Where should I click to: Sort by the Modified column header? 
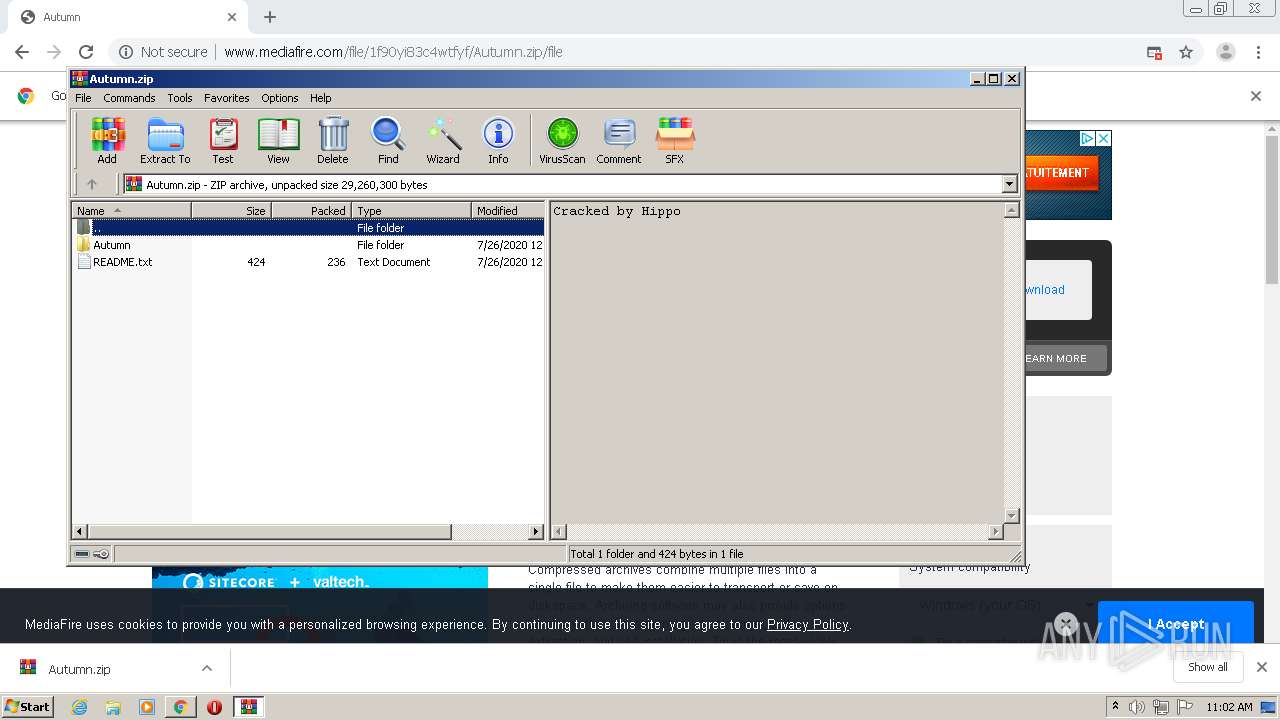pos(507,210)
